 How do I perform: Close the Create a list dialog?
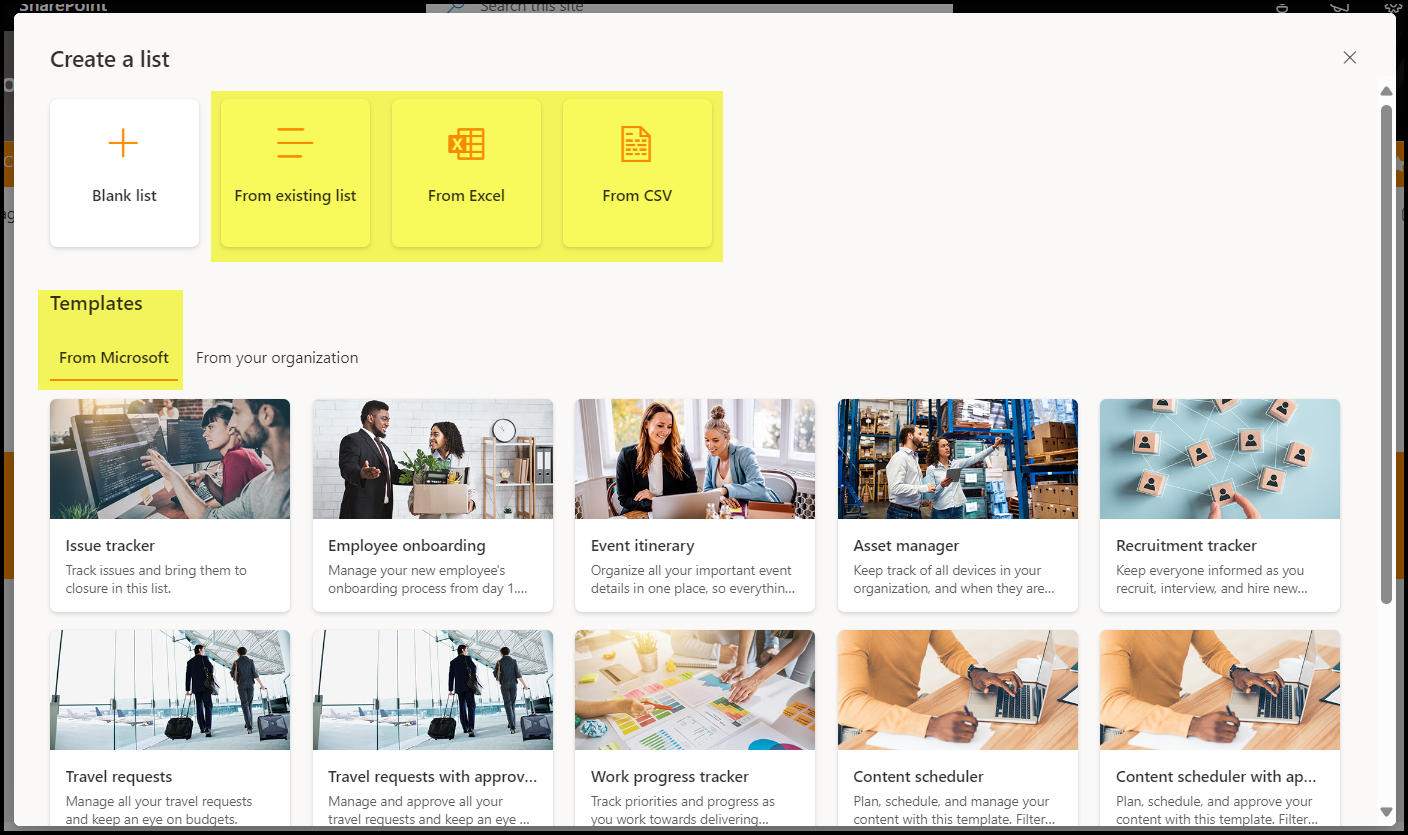[1349, 58]
